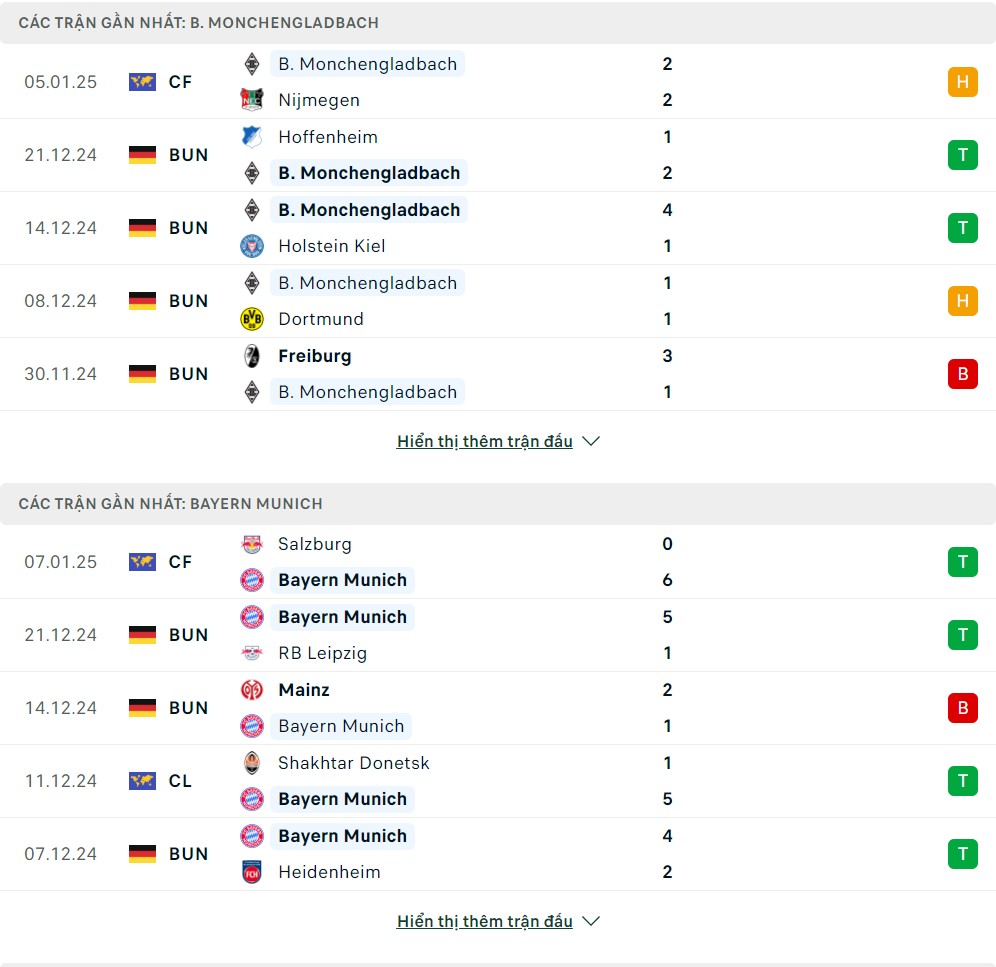The image size is (996, 967).
Task: Expand more B. Monchengladbach matches chevron
Action: click(x=591, y=441)
